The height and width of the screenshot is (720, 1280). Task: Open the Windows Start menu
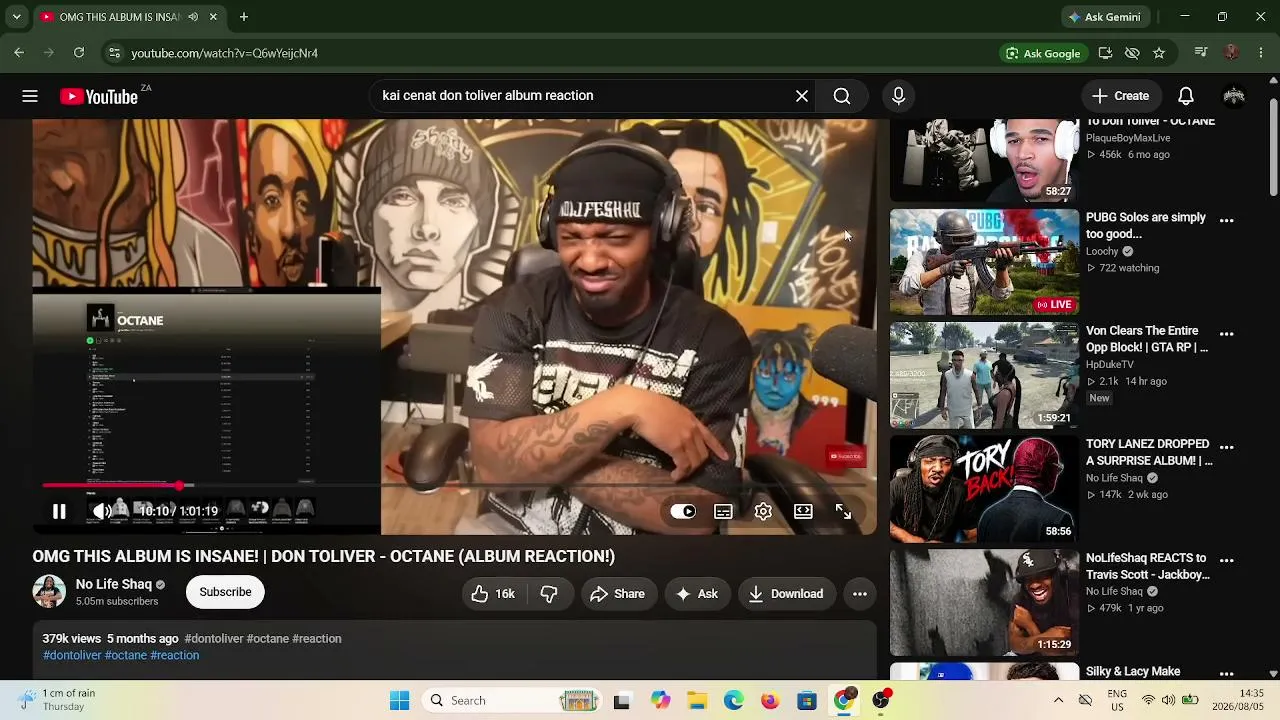pos(399,701)
